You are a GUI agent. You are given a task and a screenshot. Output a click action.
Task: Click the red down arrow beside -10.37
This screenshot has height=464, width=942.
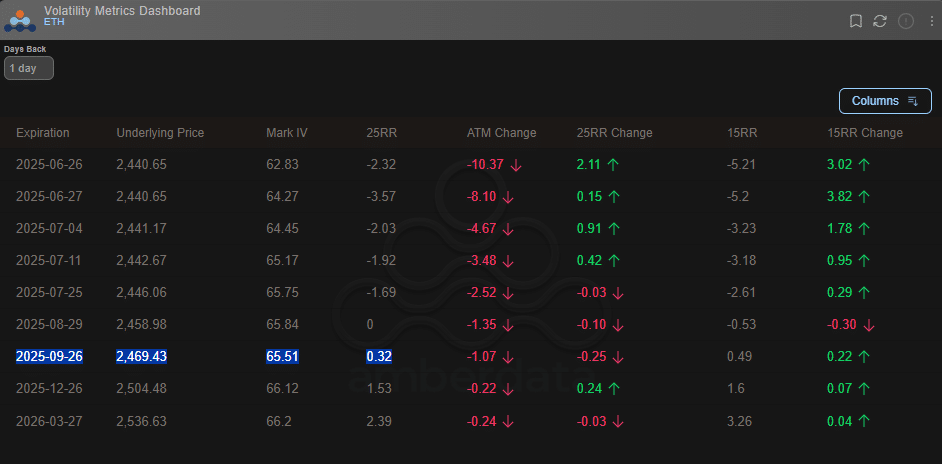pyautogui.click(x=515, y=165)
